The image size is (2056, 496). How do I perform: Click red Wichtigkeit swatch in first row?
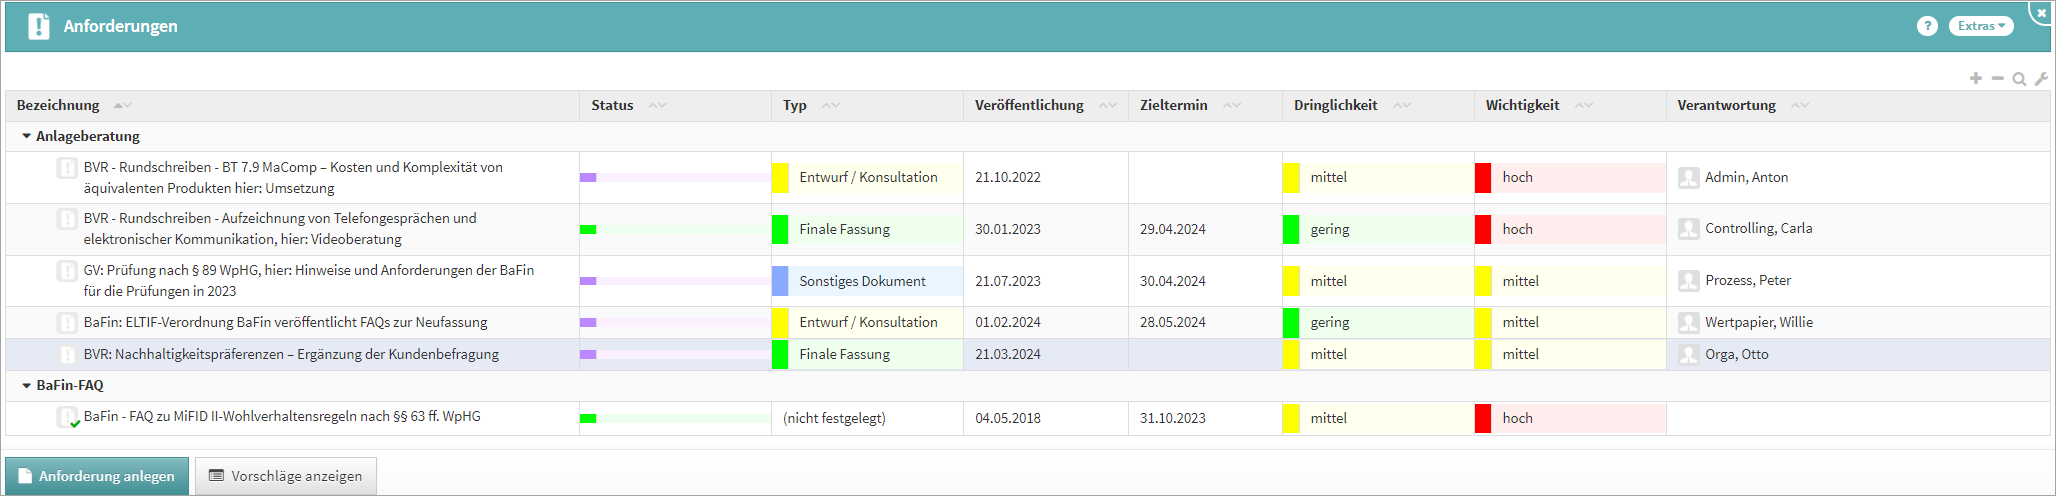(x=1483, y=178)
